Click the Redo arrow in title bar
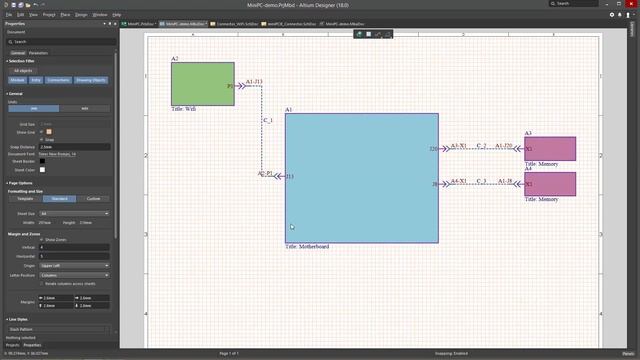The height and width of the screenshot is (360, 640). tap(43, 5)
